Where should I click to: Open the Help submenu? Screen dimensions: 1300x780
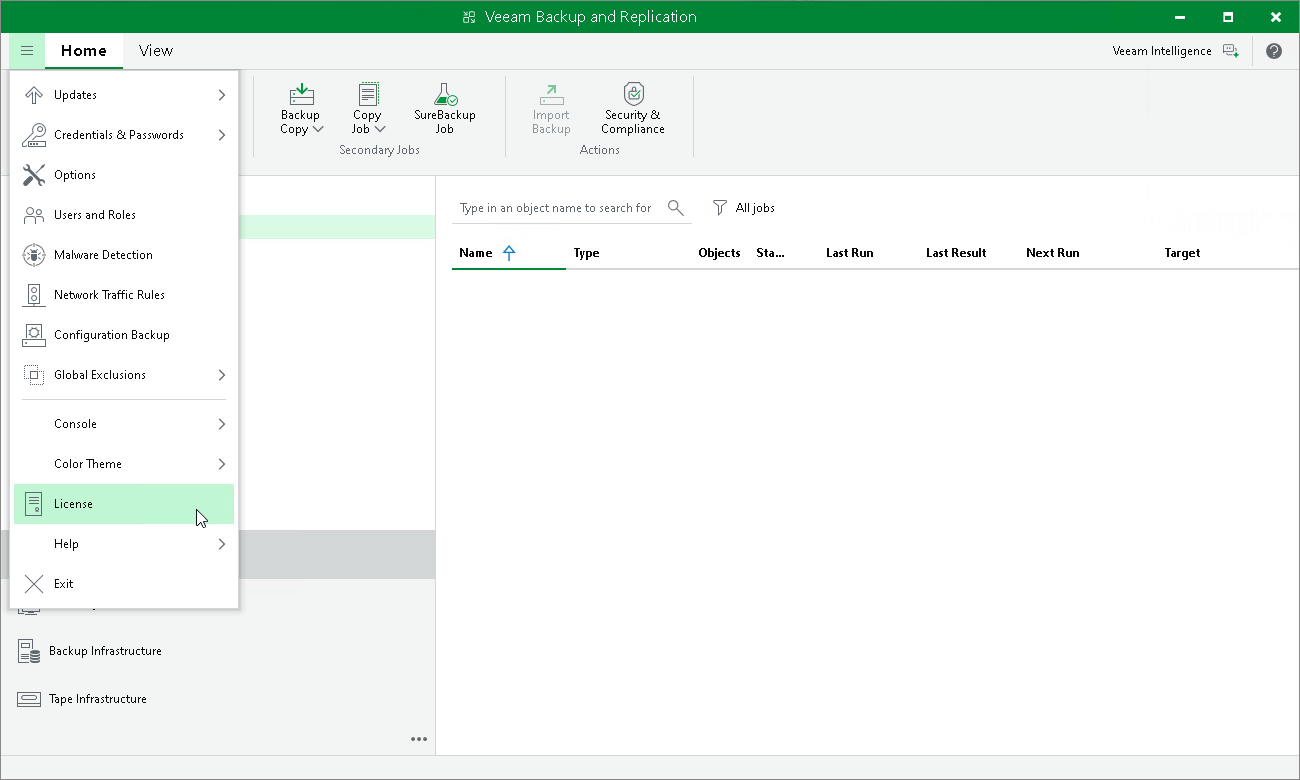[124, 544]
